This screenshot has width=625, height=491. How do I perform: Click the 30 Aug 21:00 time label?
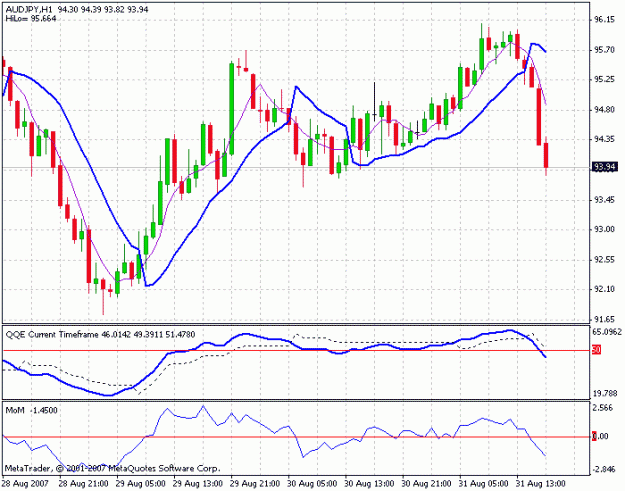click(427, 484)
